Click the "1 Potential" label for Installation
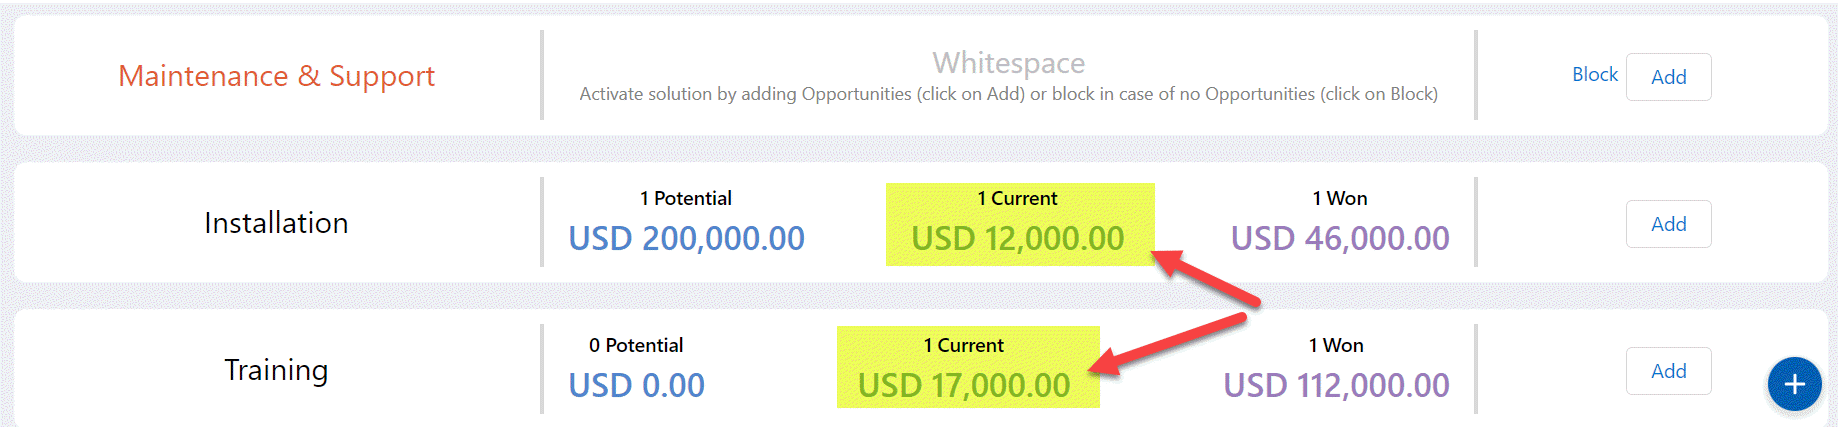The width and height of the screenshot is (1838, 427). click(686, 198)
